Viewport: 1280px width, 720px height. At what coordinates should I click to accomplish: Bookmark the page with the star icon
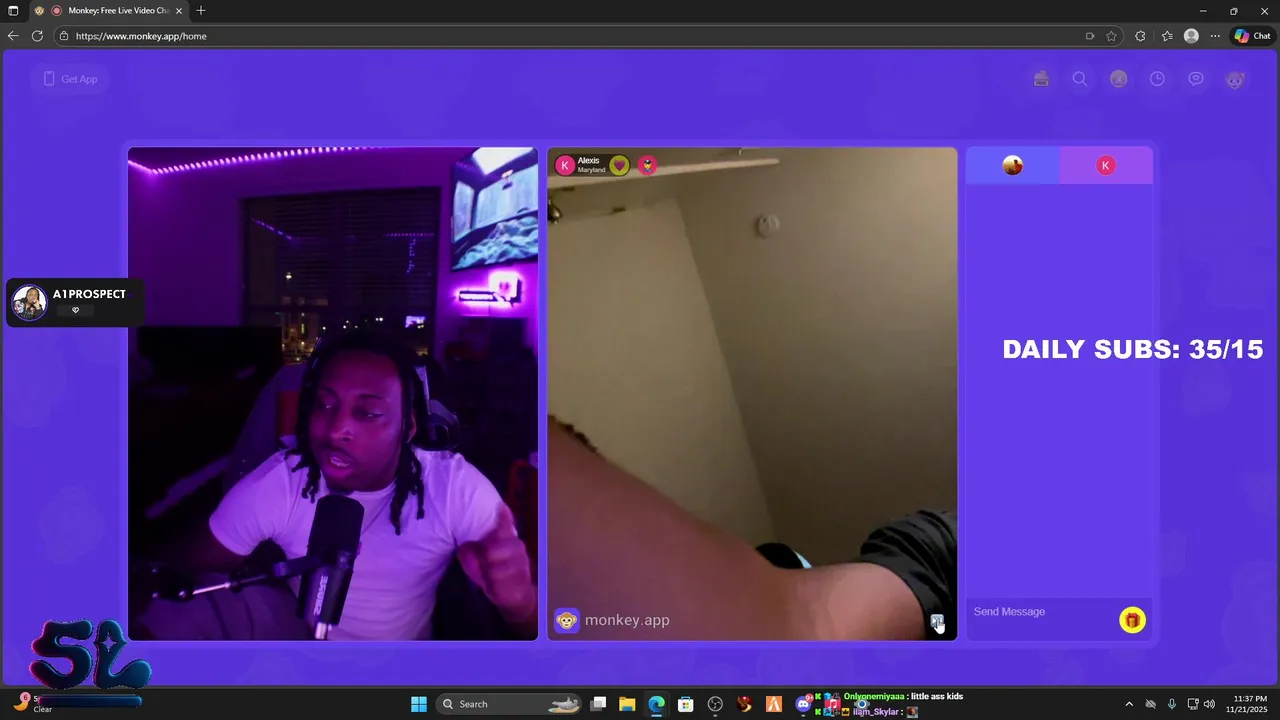coord(1111,36)
